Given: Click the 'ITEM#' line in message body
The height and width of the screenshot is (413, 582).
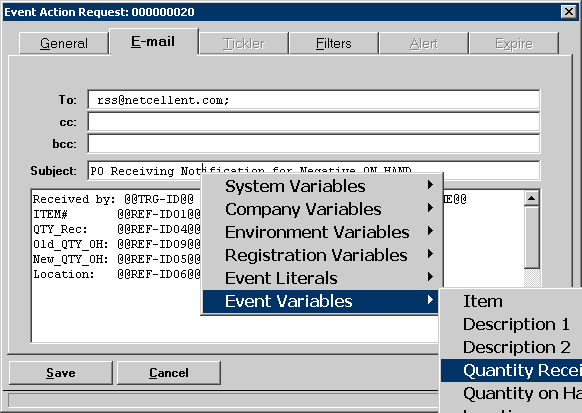Looking at the screenshot, I should pos(117,214).
